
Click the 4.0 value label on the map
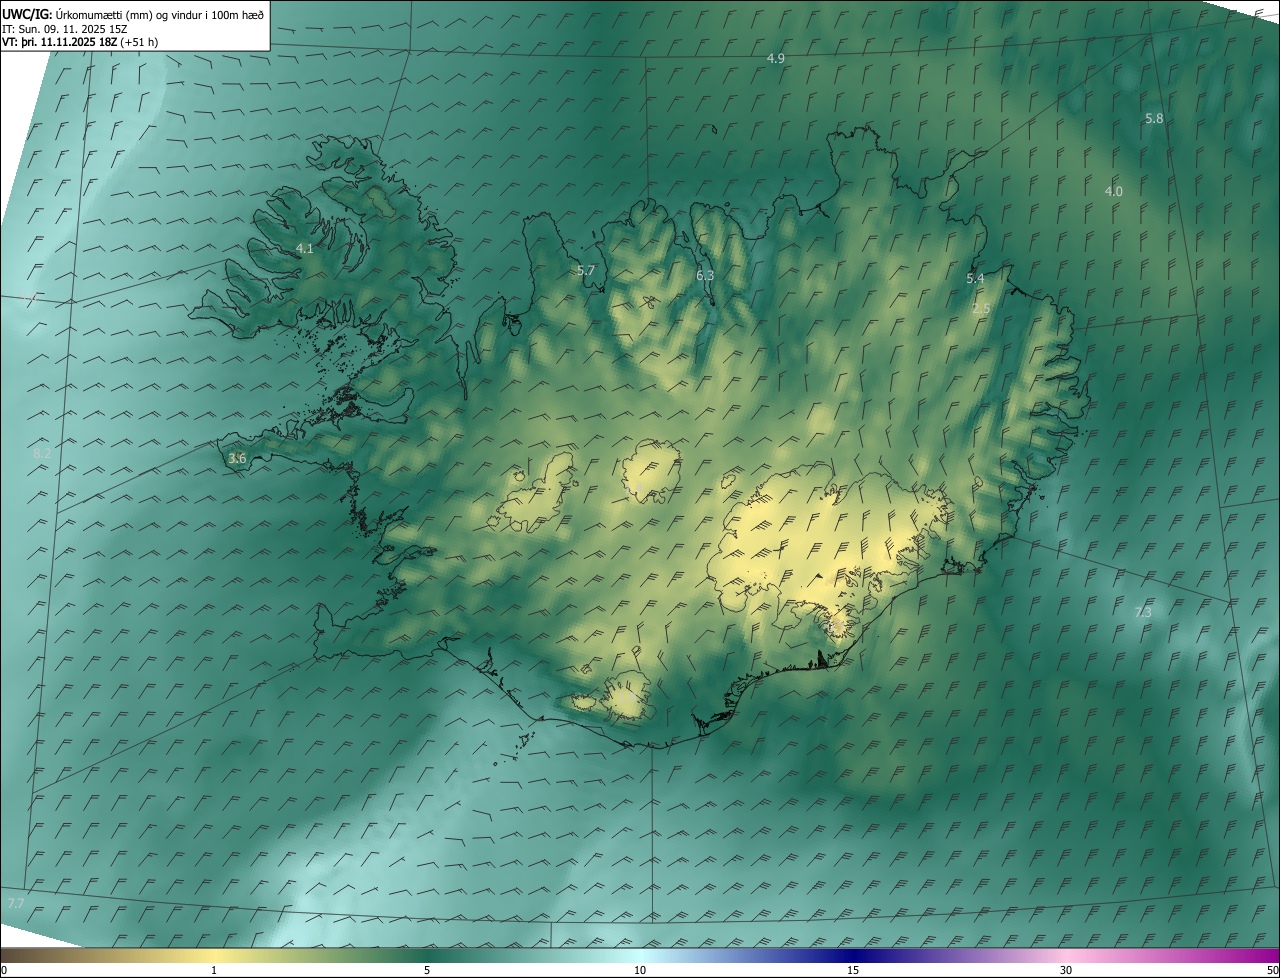[x=1113, y=191]
